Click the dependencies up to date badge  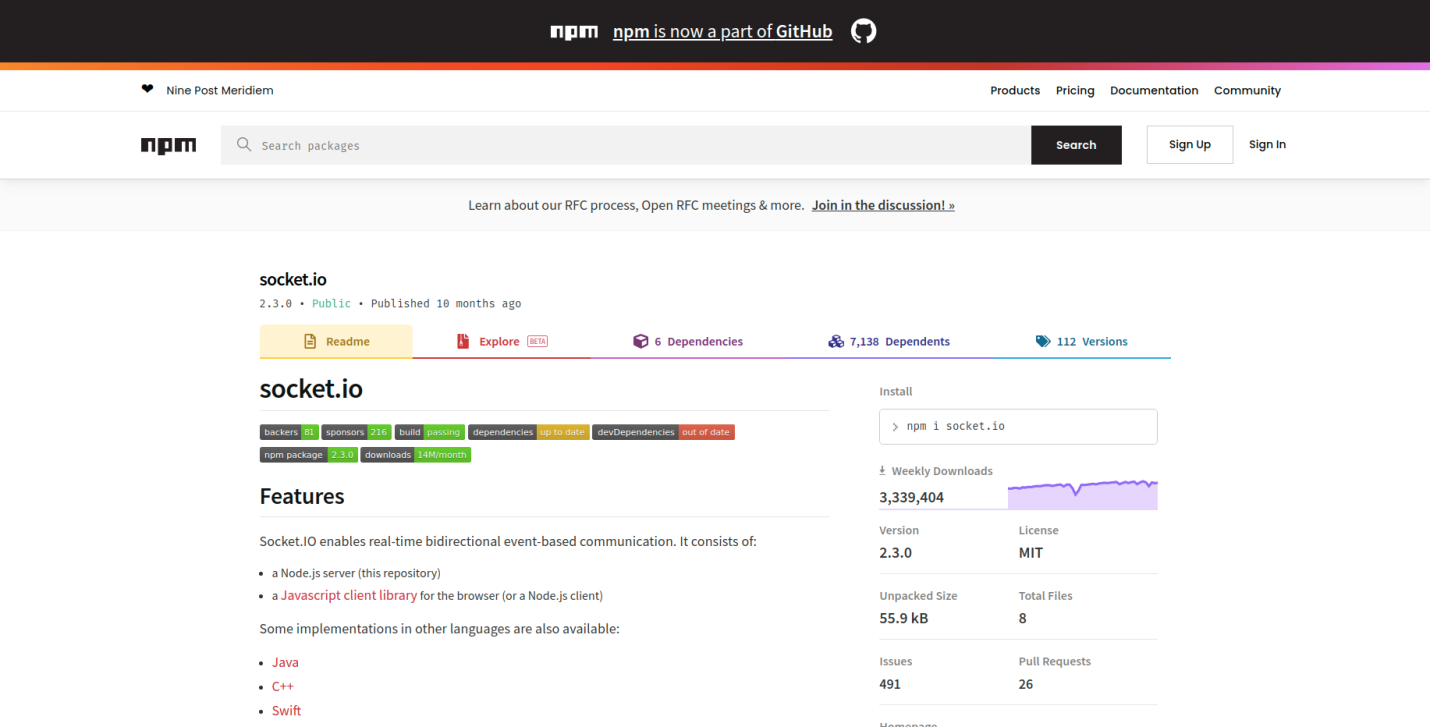point(529,432)
